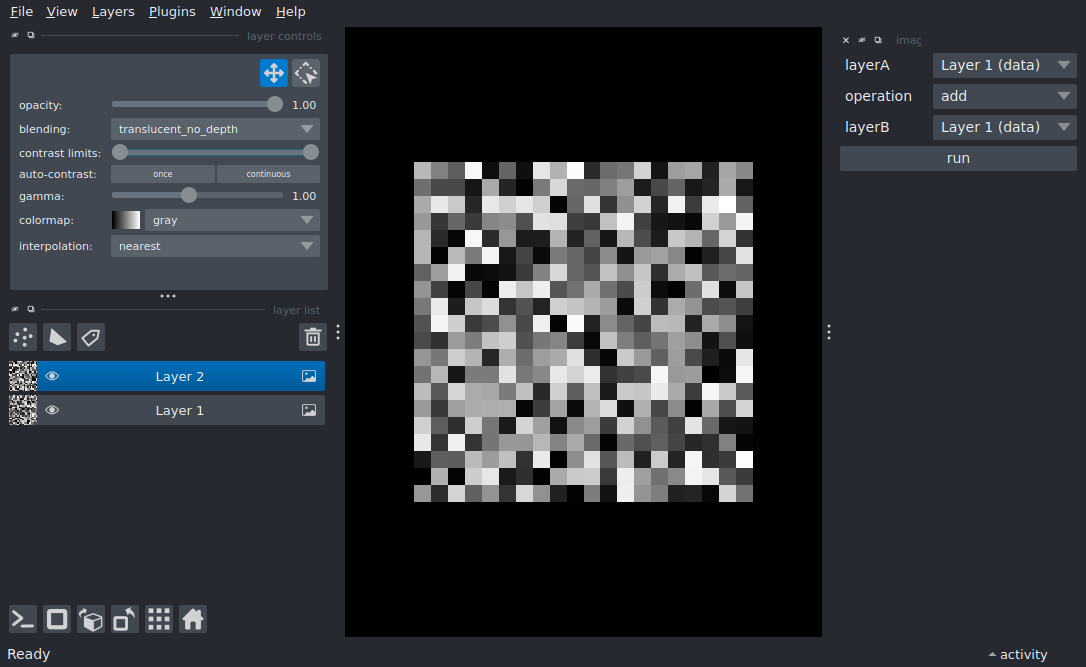Create a new points layer
The height and width of the screenshot is (667, 1086).
pos(23,337)
